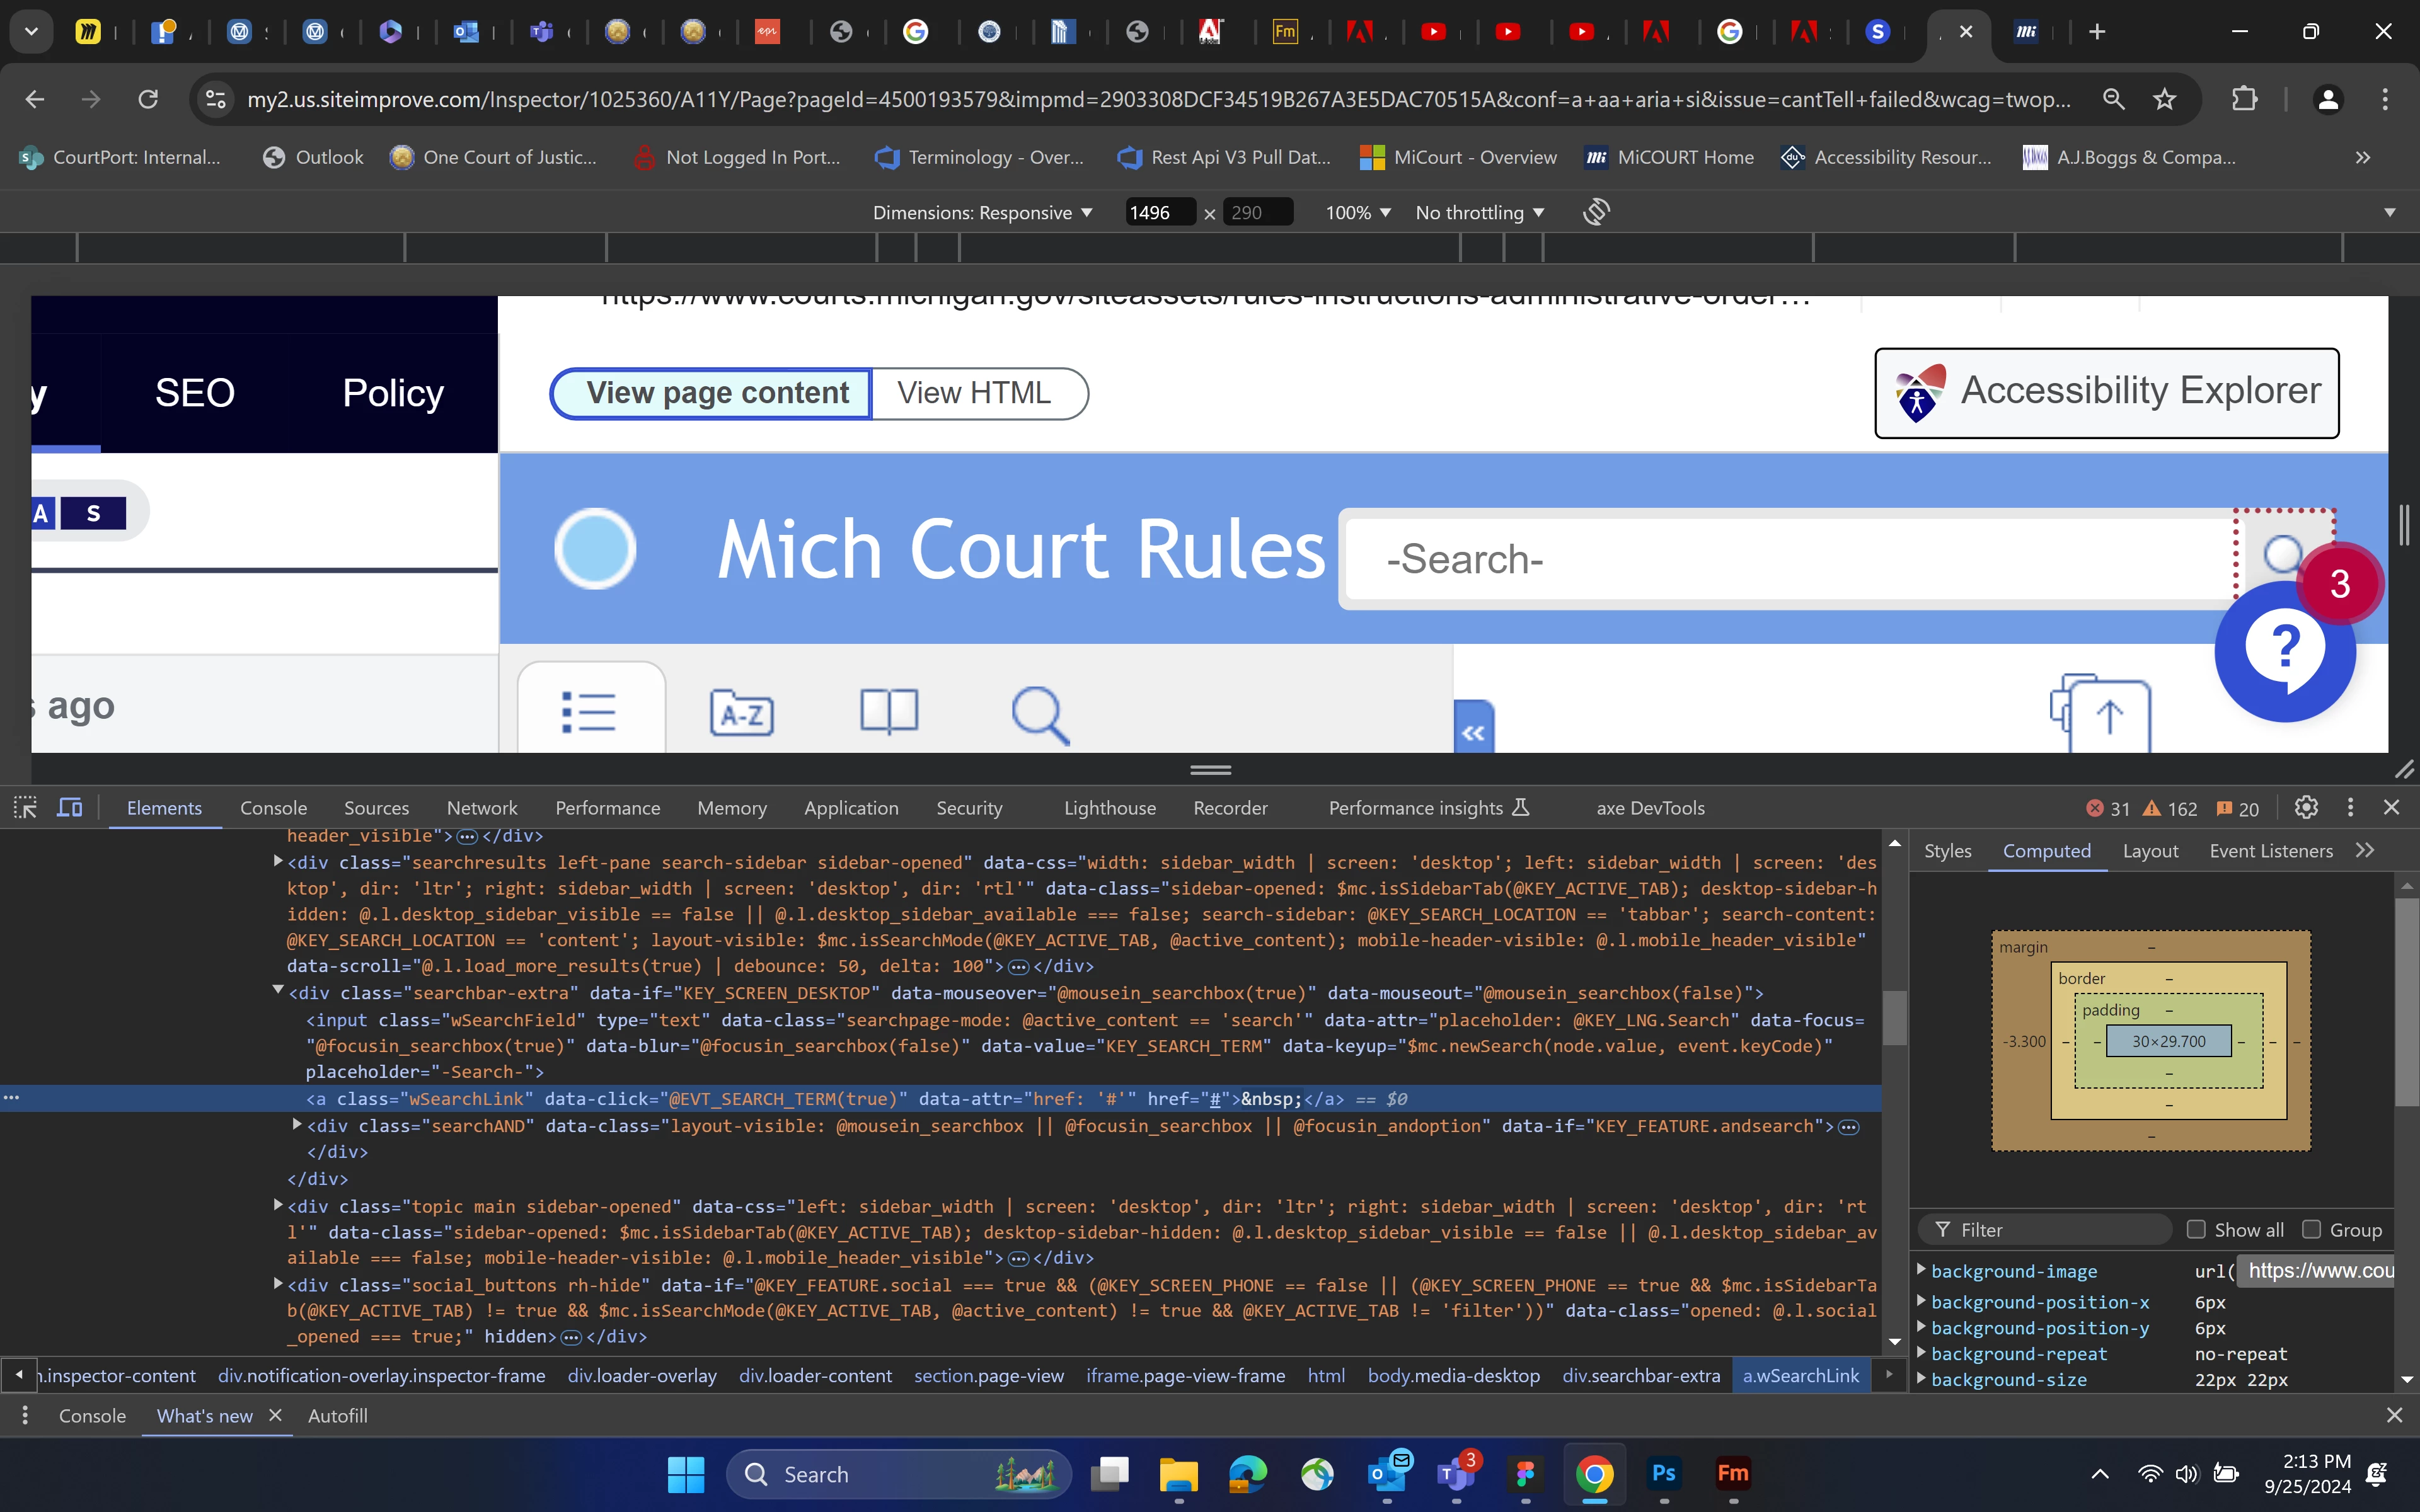Click a.wSearchLink in the breadcrumb

[1800, 1376]
